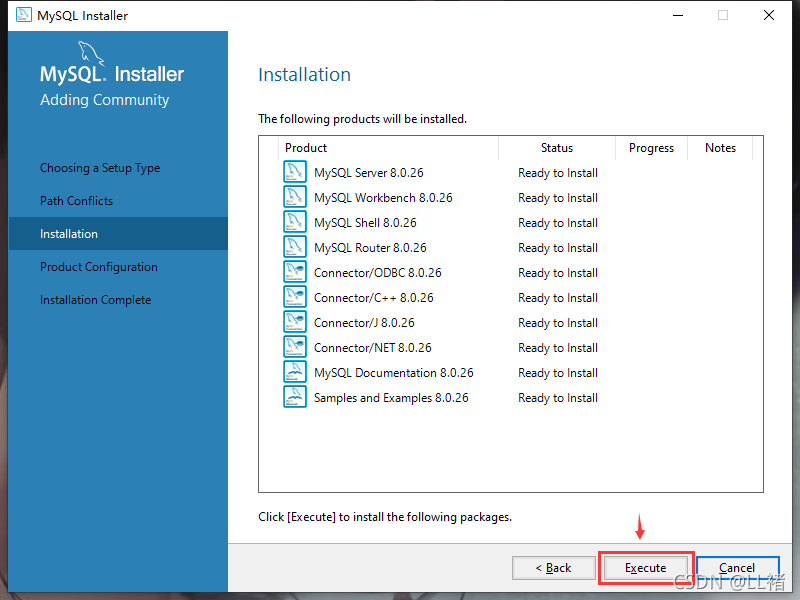Viewport: 800px width, 600px height.
Task: Go to Choosing a Setup Type step
Action: click(x=100, y=168)
